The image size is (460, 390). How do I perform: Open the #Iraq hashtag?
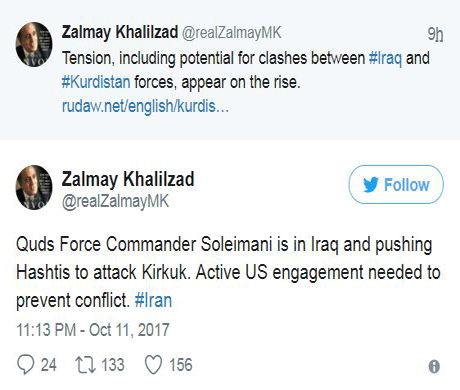[385, 58]
